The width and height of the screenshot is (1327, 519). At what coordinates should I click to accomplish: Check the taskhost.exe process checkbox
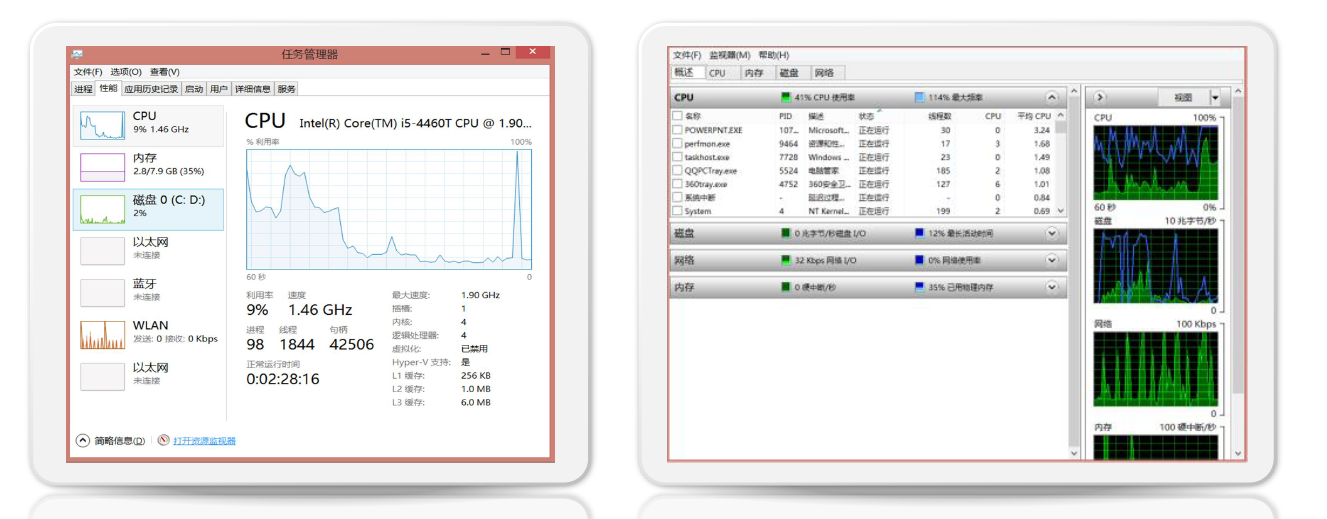[x=677, y=157]
